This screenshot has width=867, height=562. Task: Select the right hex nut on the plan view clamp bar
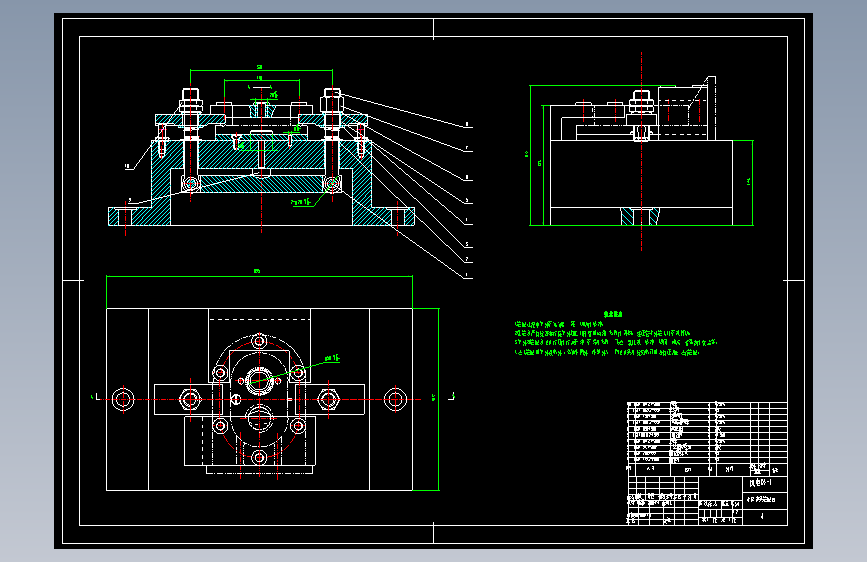328,399
